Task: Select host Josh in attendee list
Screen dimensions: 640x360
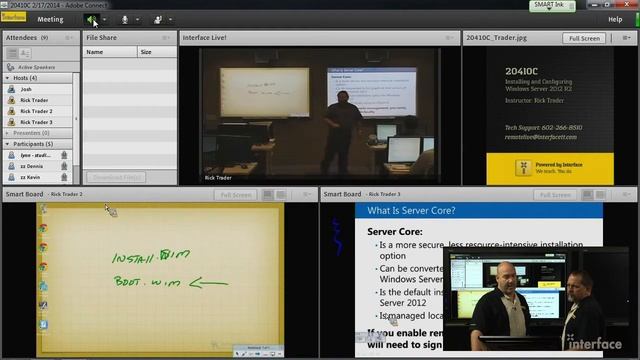Action: tap(38, 89)
